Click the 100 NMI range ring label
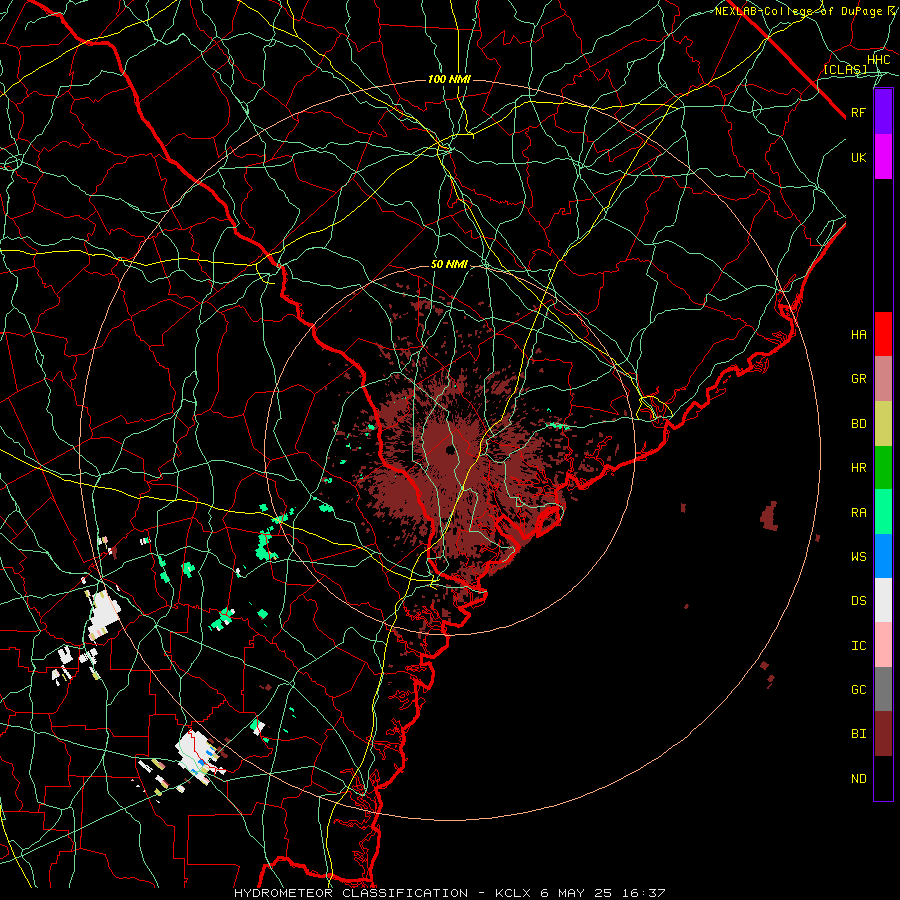This screenshot has height=900, width=900. pos(449,79)
